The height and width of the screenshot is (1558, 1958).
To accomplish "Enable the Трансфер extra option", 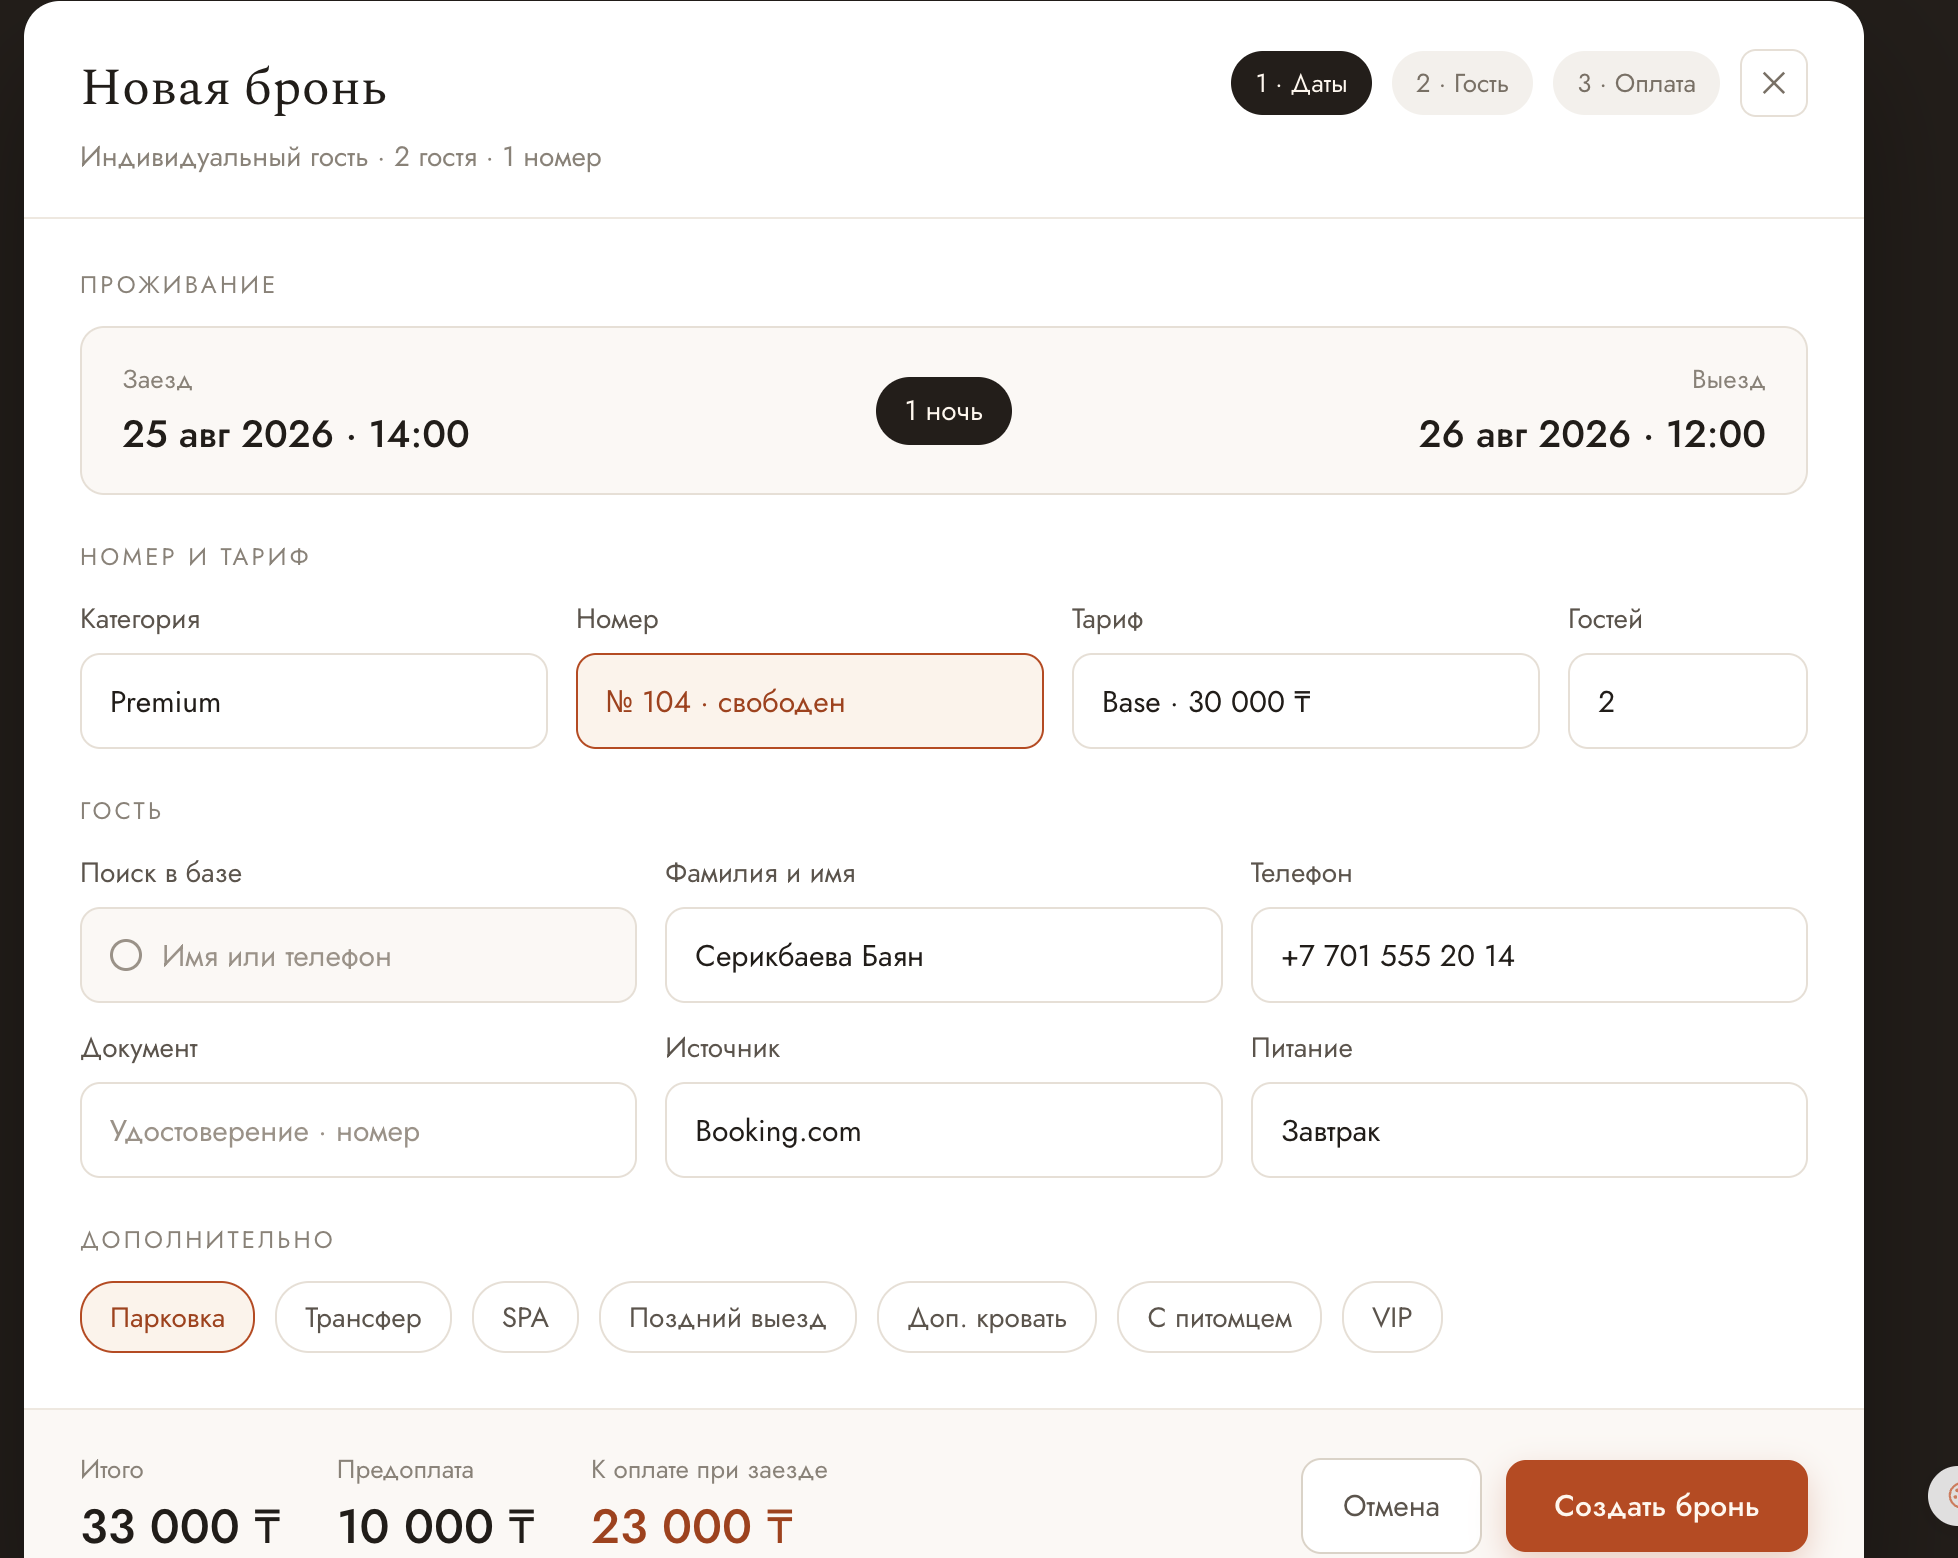I will pyautogui.click(x=363, y=1317).
